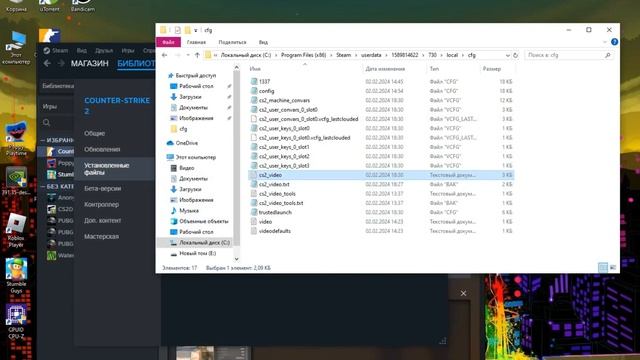
Task: Open Видео folder in navigation pane
Action: click(187, 168)
